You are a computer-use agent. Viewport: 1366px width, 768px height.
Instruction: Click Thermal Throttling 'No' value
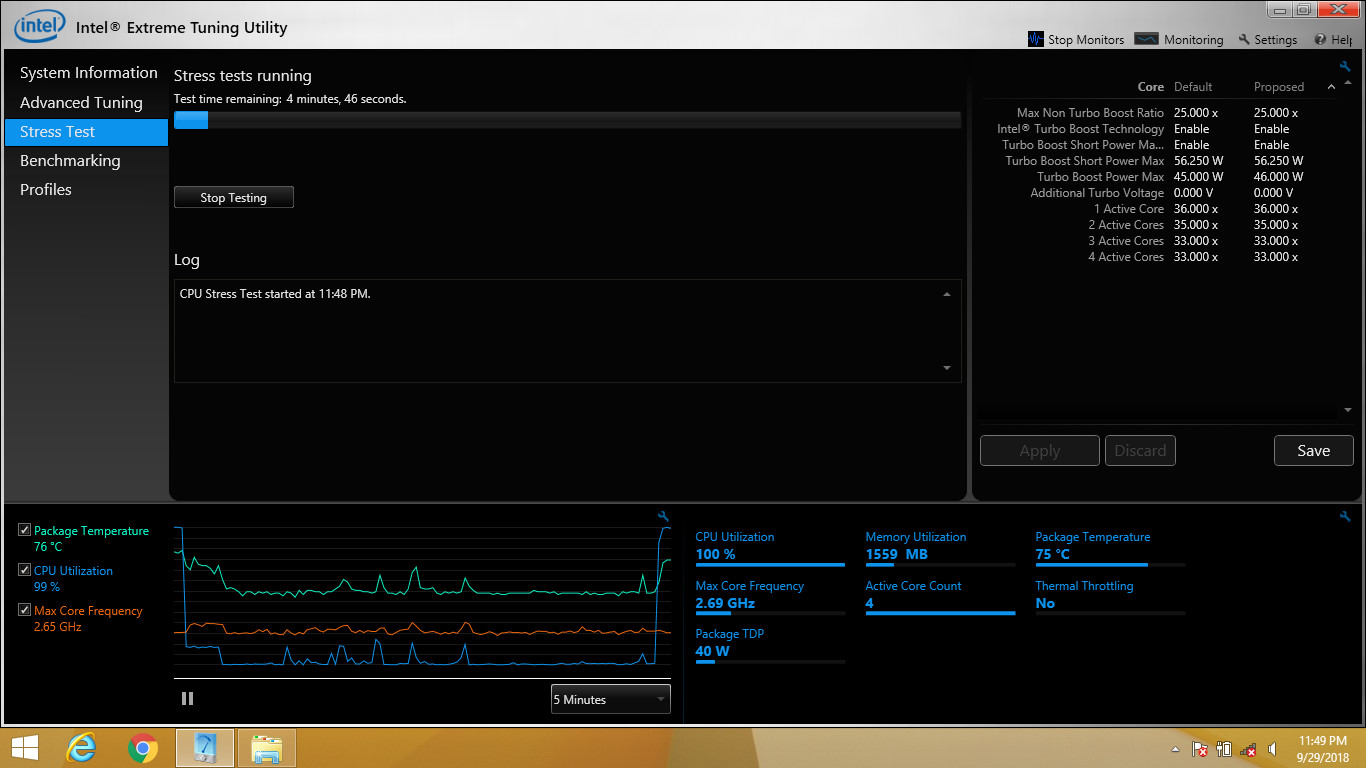coord(1045,603)
